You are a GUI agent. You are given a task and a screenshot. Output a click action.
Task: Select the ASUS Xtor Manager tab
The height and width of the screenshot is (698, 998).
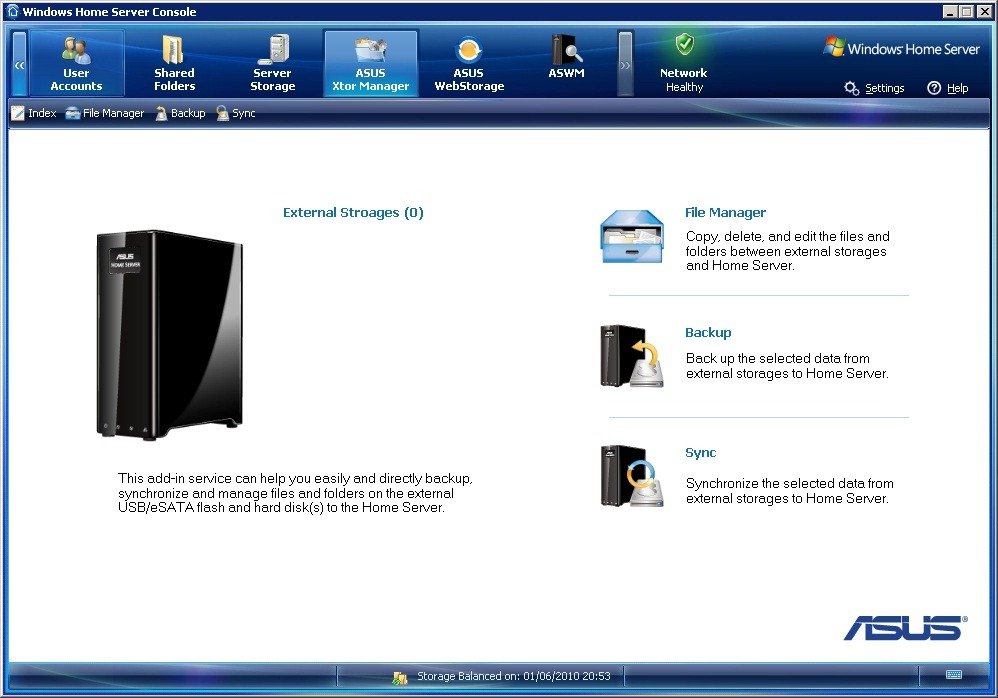[x=370, y=64]
